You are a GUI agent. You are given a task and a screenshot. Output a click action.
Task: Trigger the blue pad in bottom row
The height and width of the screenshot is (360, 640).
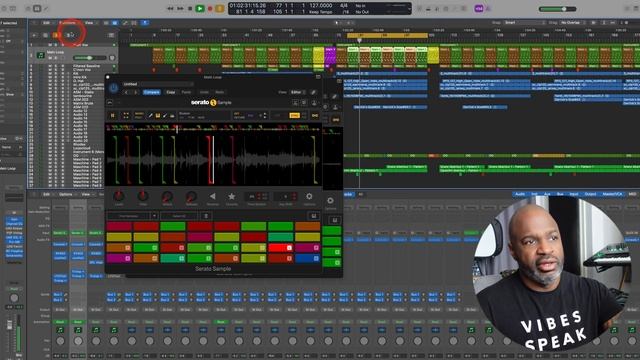point(307,258)
